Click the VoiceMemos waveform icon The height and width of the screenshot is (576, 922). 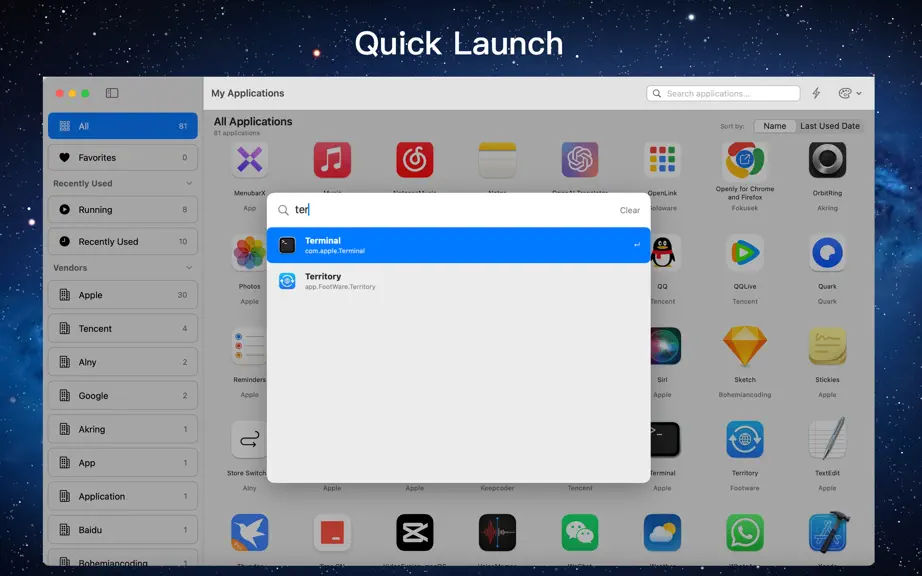tap(497, 533)
